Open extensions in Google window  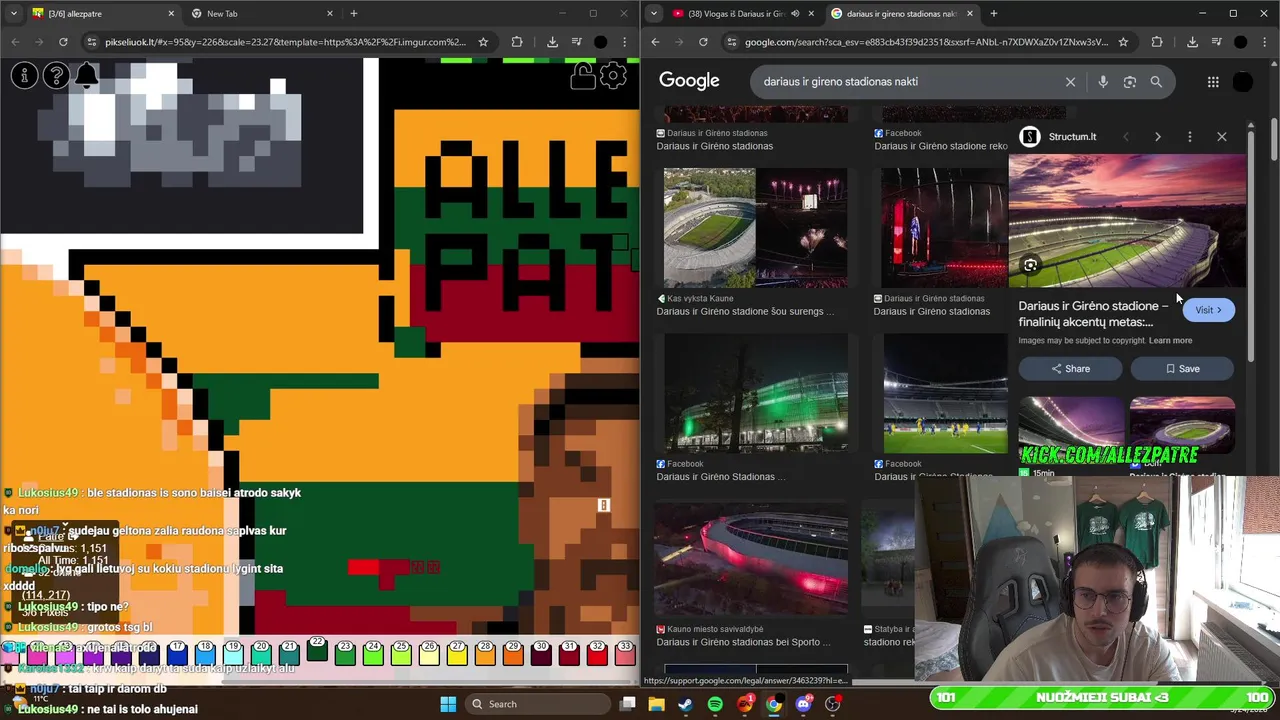[1157, 42]
